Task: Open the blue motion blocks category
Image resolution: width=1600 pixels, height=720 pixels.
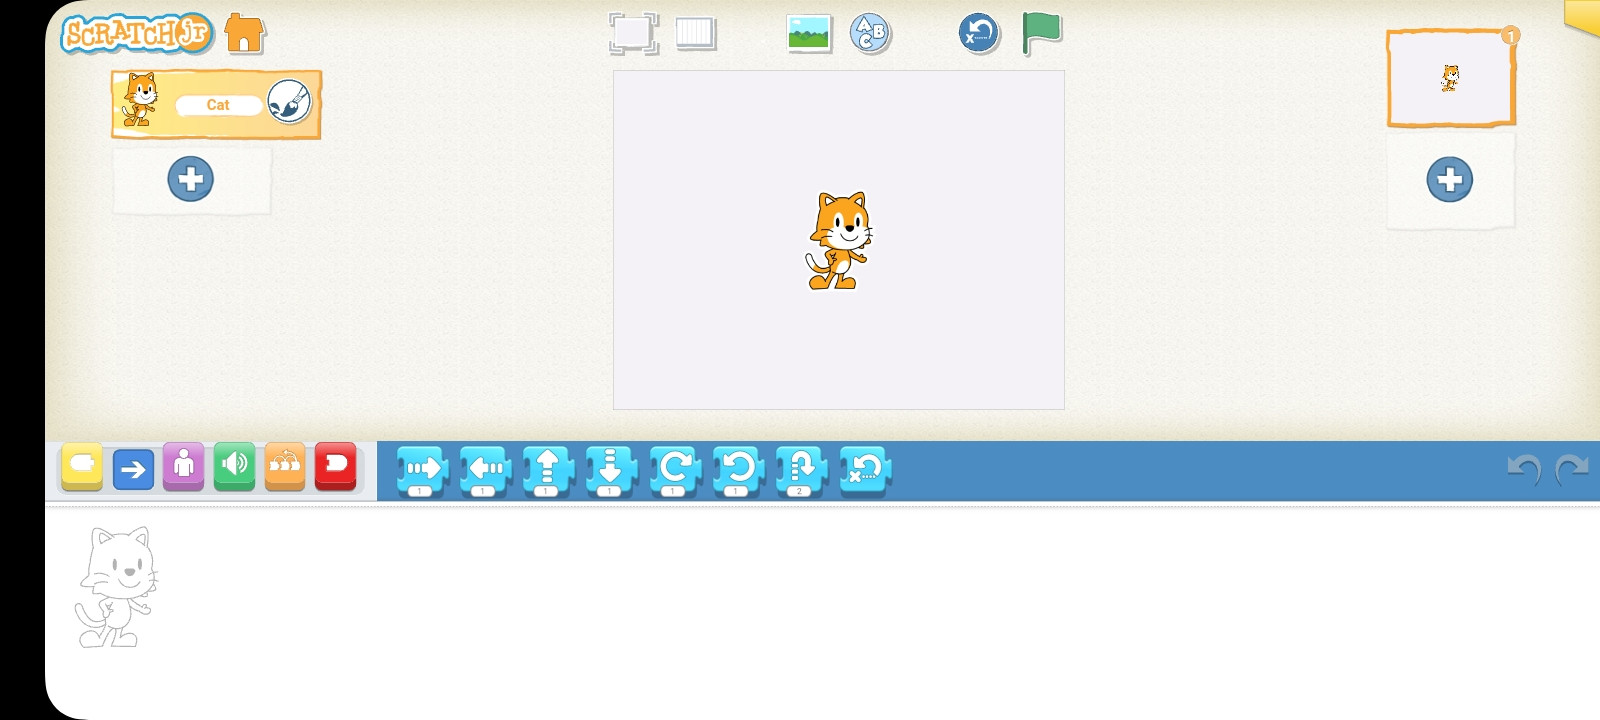Action: tap(133, 468)
